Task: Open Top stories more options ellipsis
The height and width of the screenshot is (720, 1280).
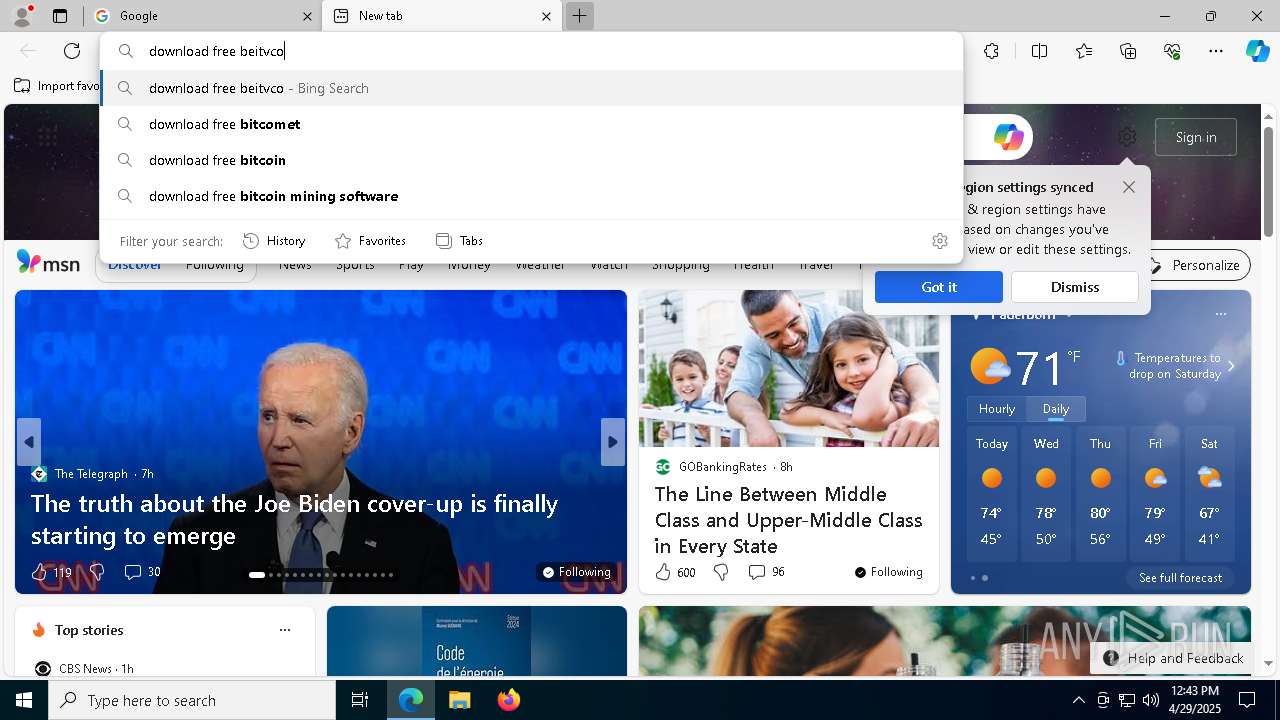Action: (x=285, y=630)
